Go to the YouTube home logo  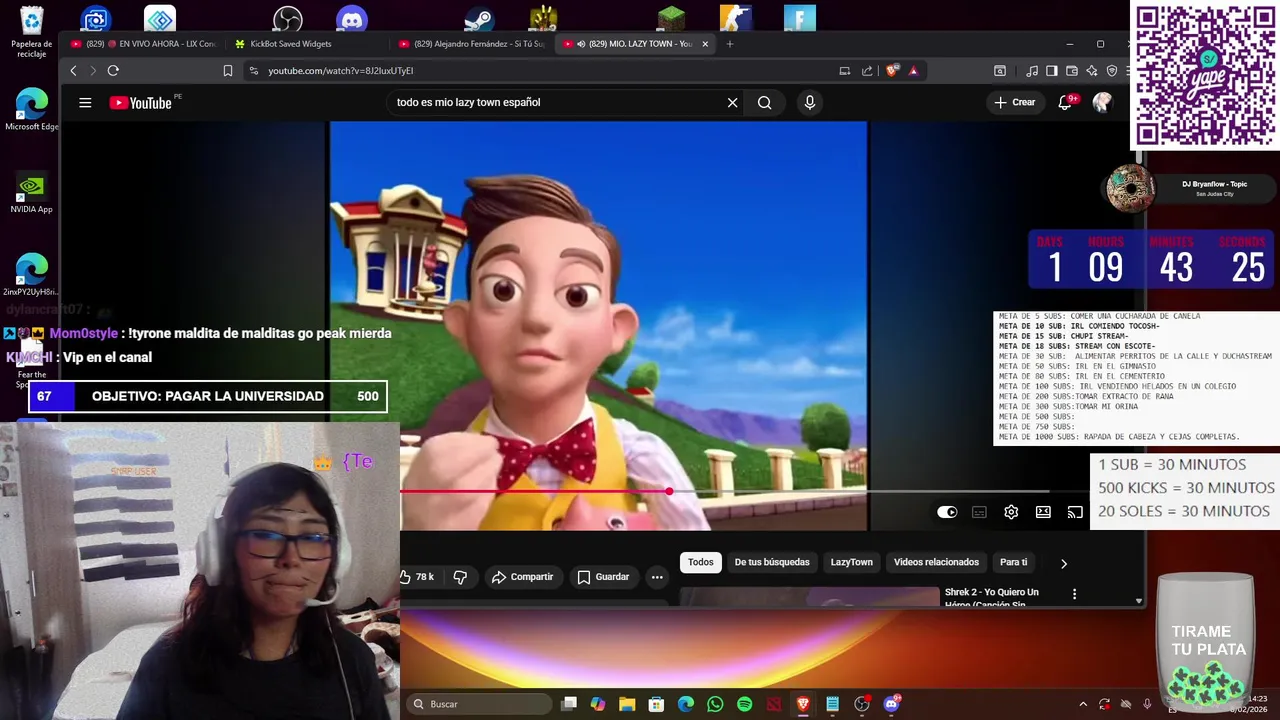140,102
